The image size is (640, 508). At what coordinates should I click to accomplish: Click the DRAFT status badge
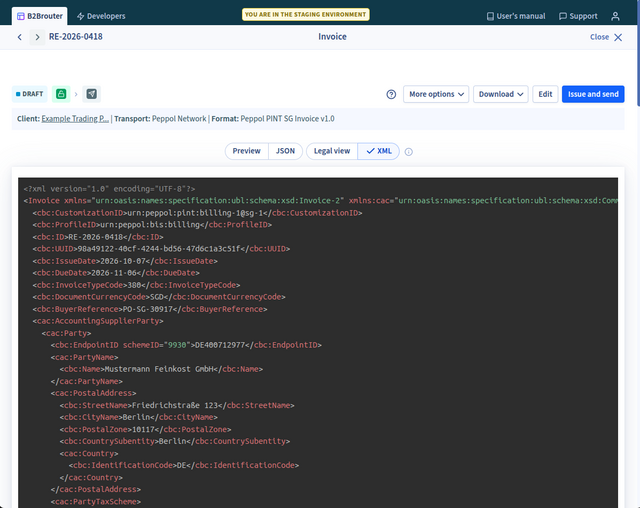coord(29,94)
